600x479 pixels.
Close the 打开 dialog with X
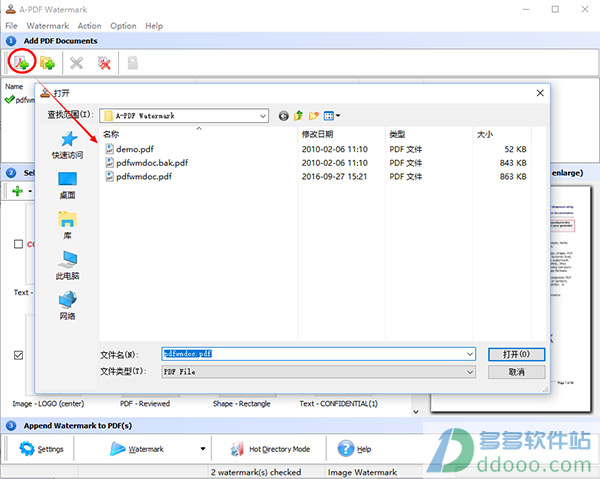click(540, 93)
